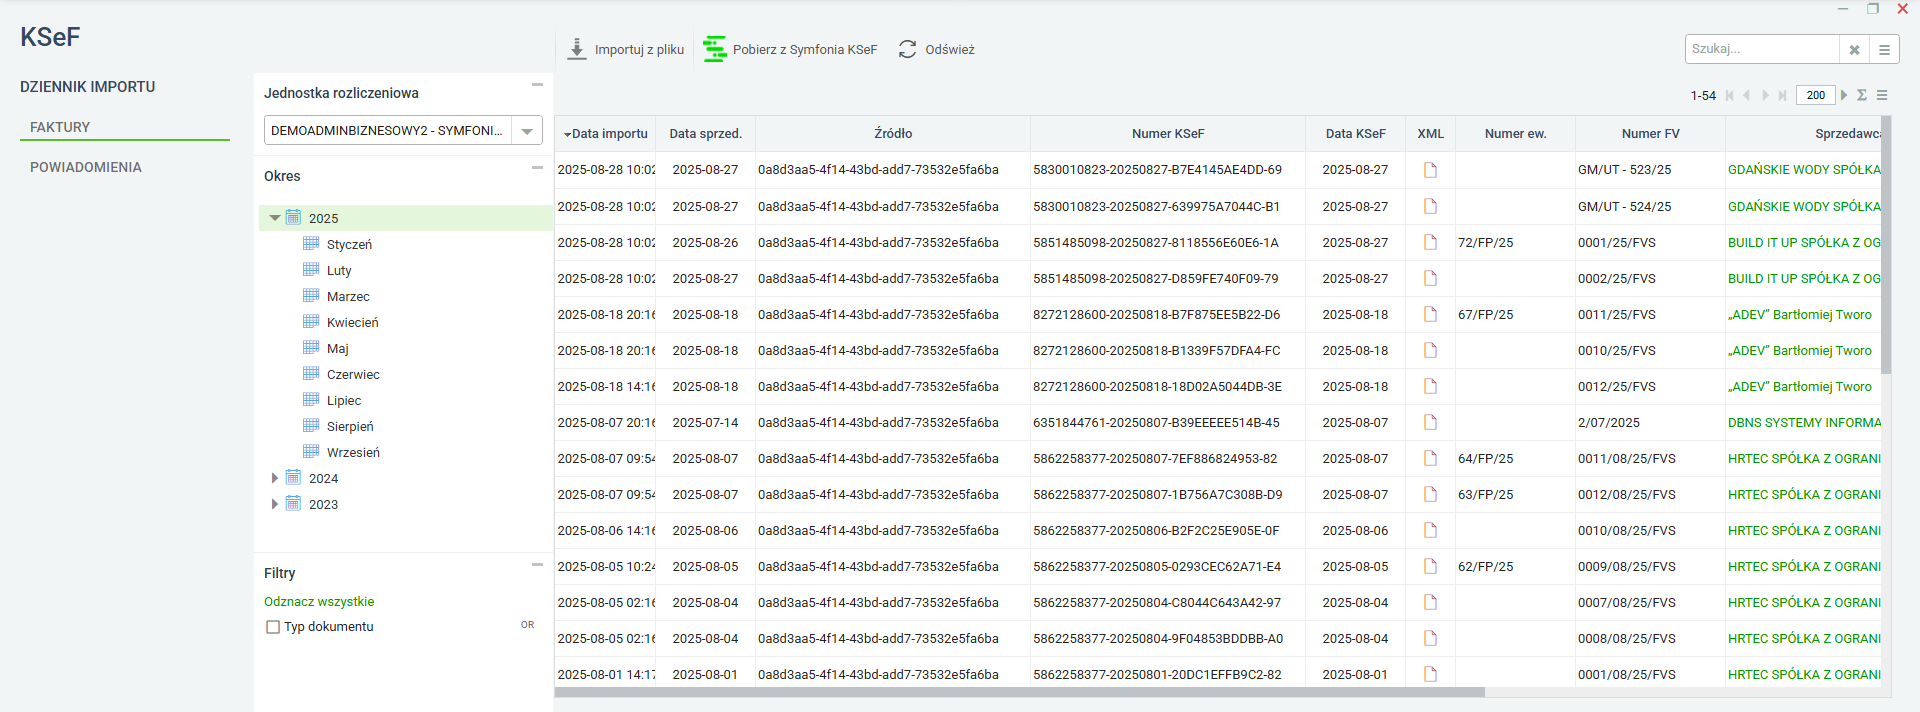Screen dimensions: 1920x712
Task: Open XML file for invoice GM/UT - 523/25
Action: 1430,170
